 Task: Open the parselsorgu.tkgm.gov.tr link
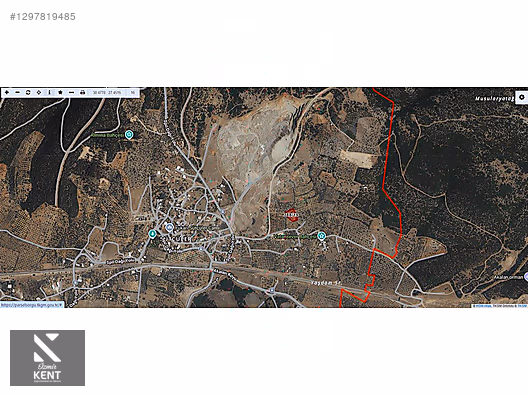click(x=32, y=305)
